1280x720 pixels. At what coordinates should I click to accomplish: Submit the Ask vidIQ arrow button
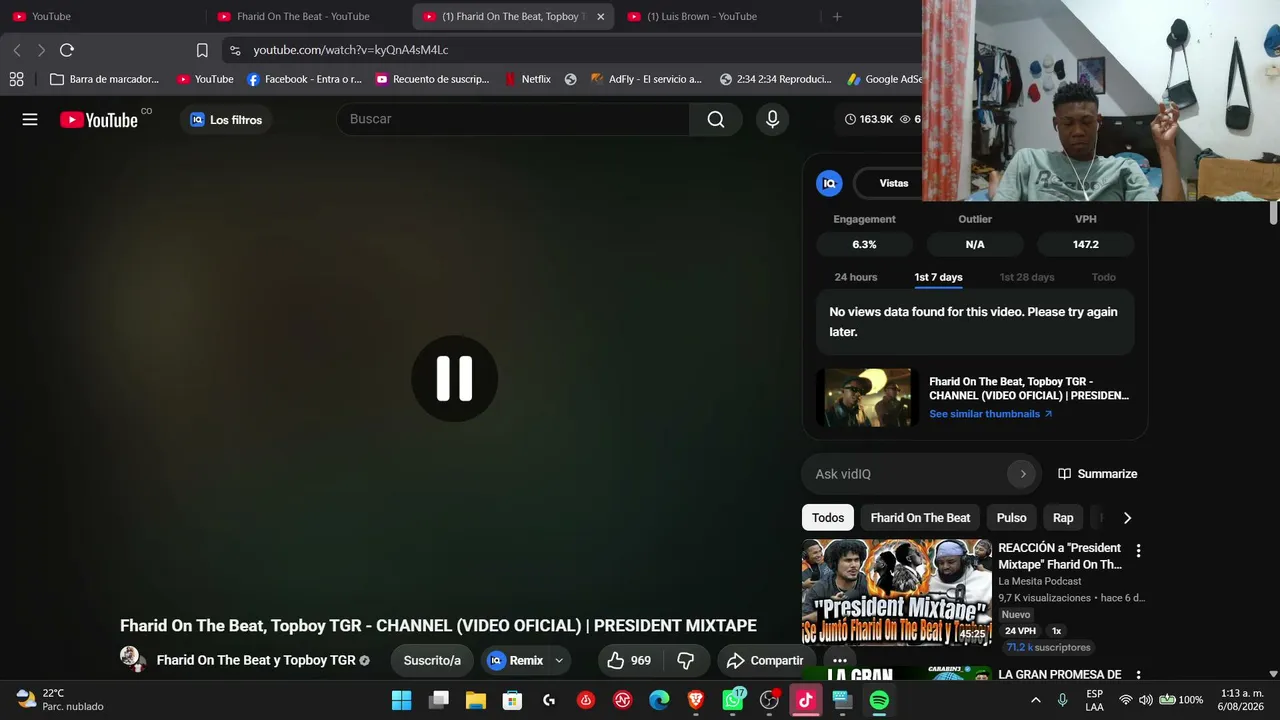pyautogui.click(x=1022, y=474)
